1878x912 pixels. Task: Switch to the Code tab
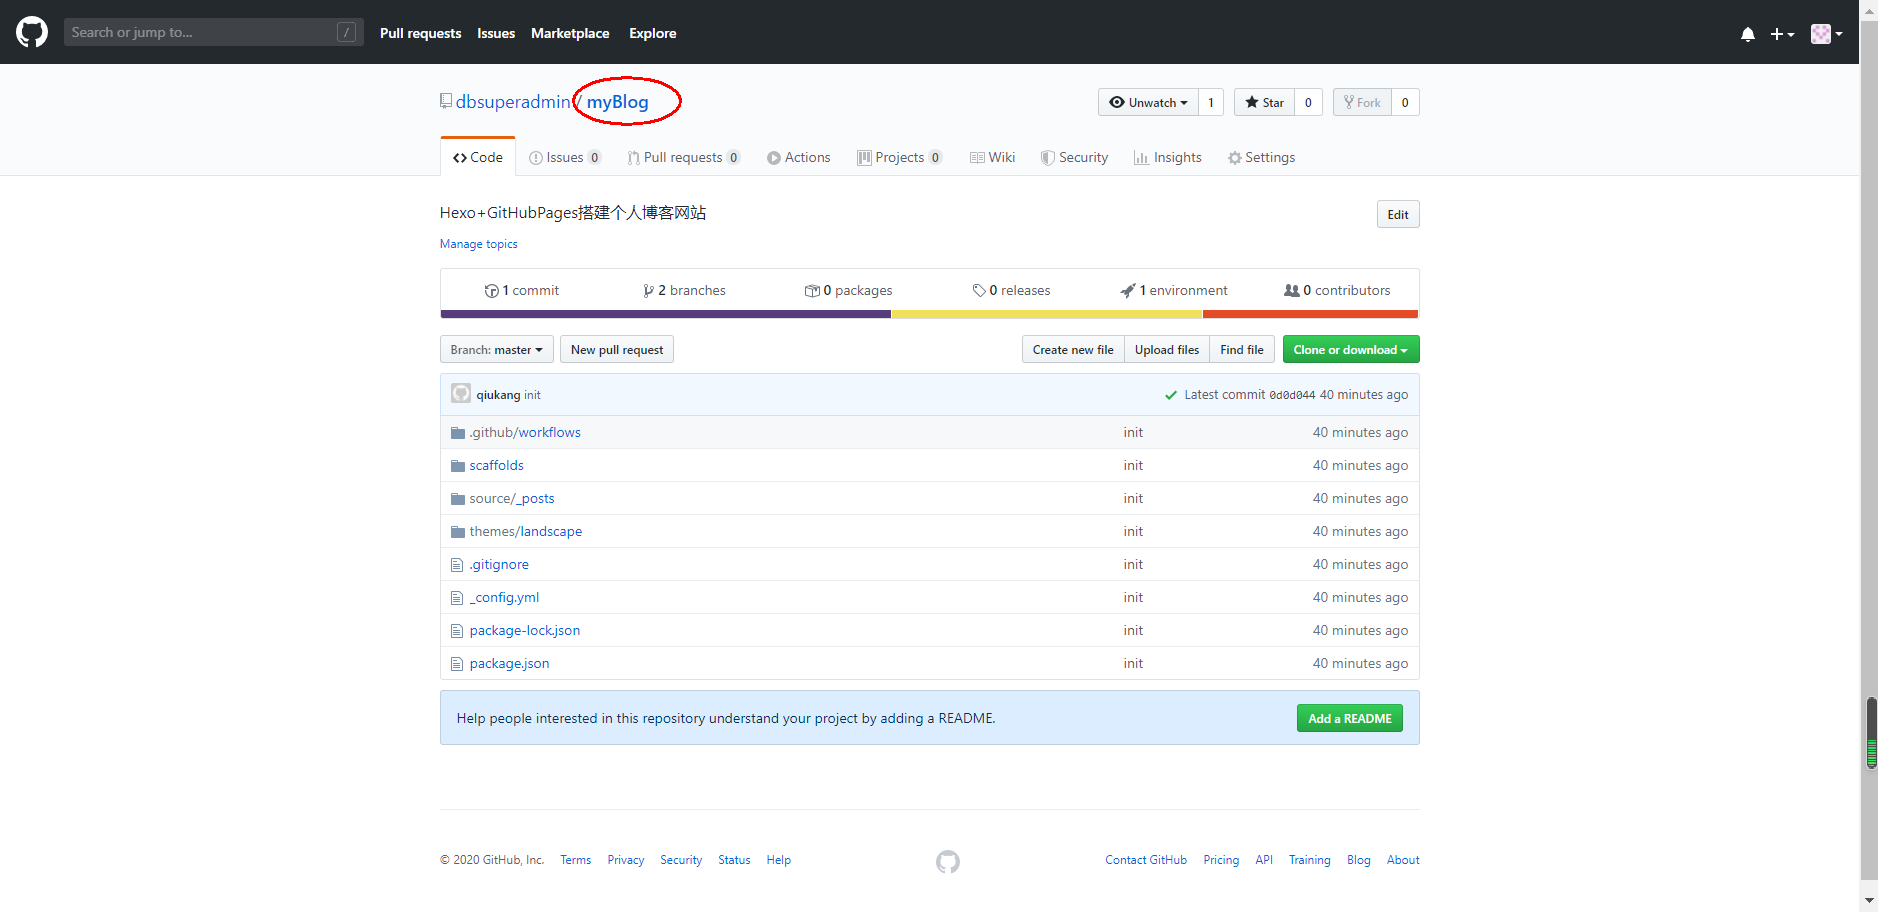coord(478,157)
